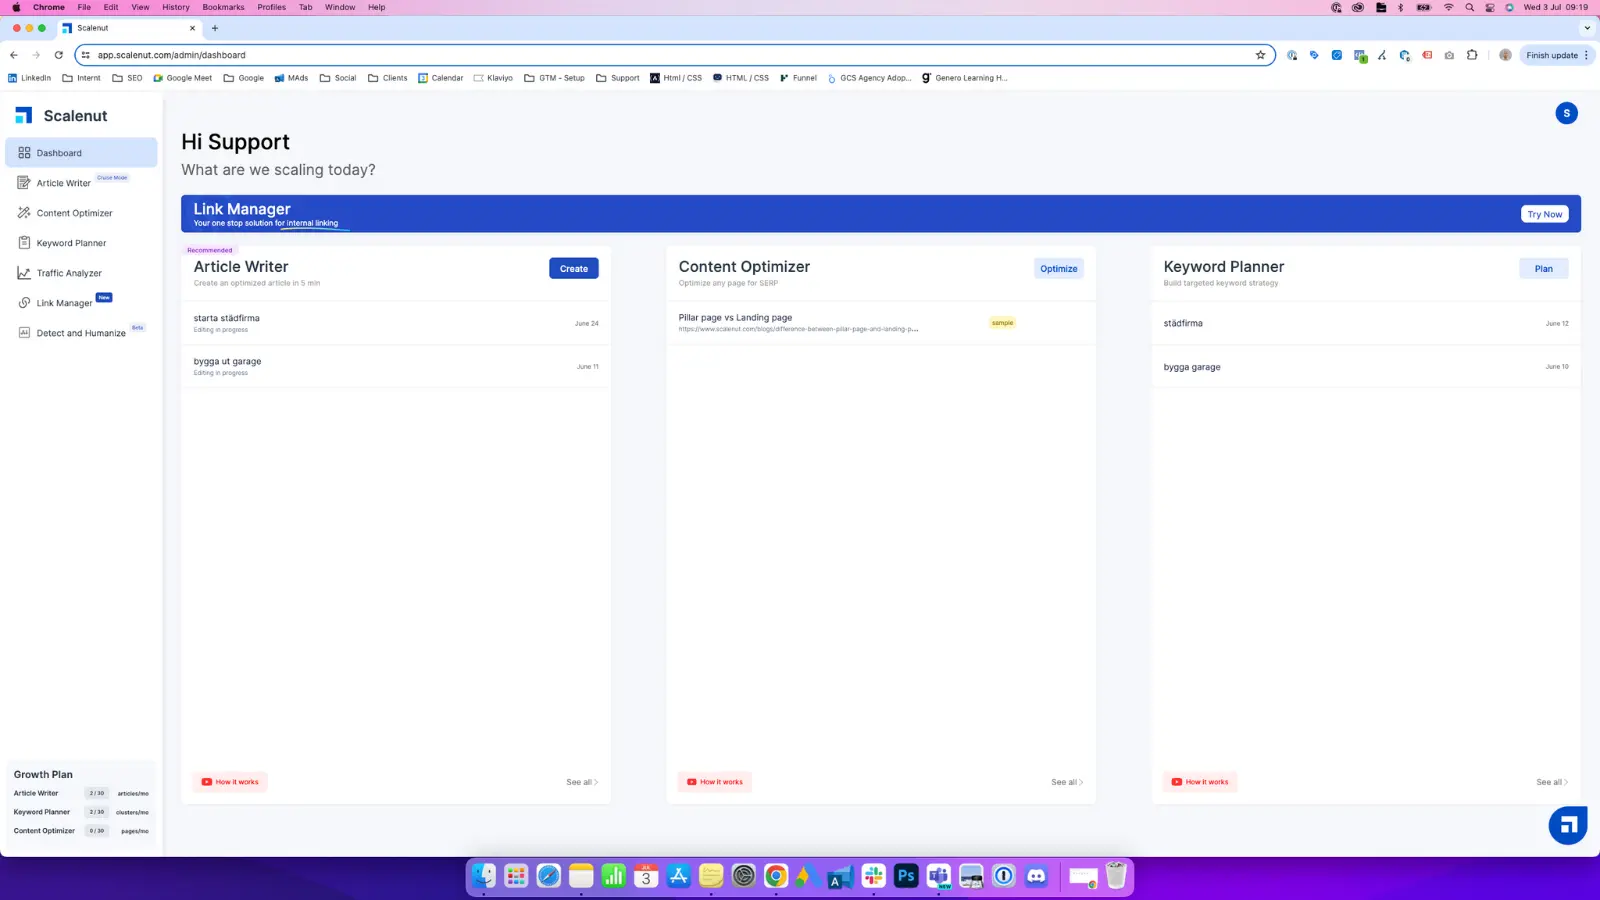The width and height of the screenshot is (1600, 900).
Task: Reload the page
Action: tap(59, 55)
